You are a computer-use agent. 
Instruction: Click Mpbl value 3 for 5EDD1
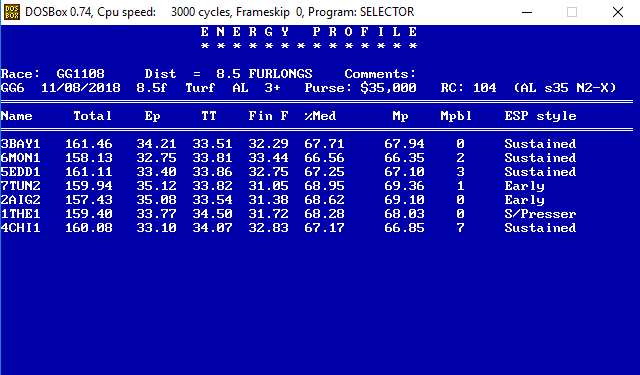click(x=460, y=172)
